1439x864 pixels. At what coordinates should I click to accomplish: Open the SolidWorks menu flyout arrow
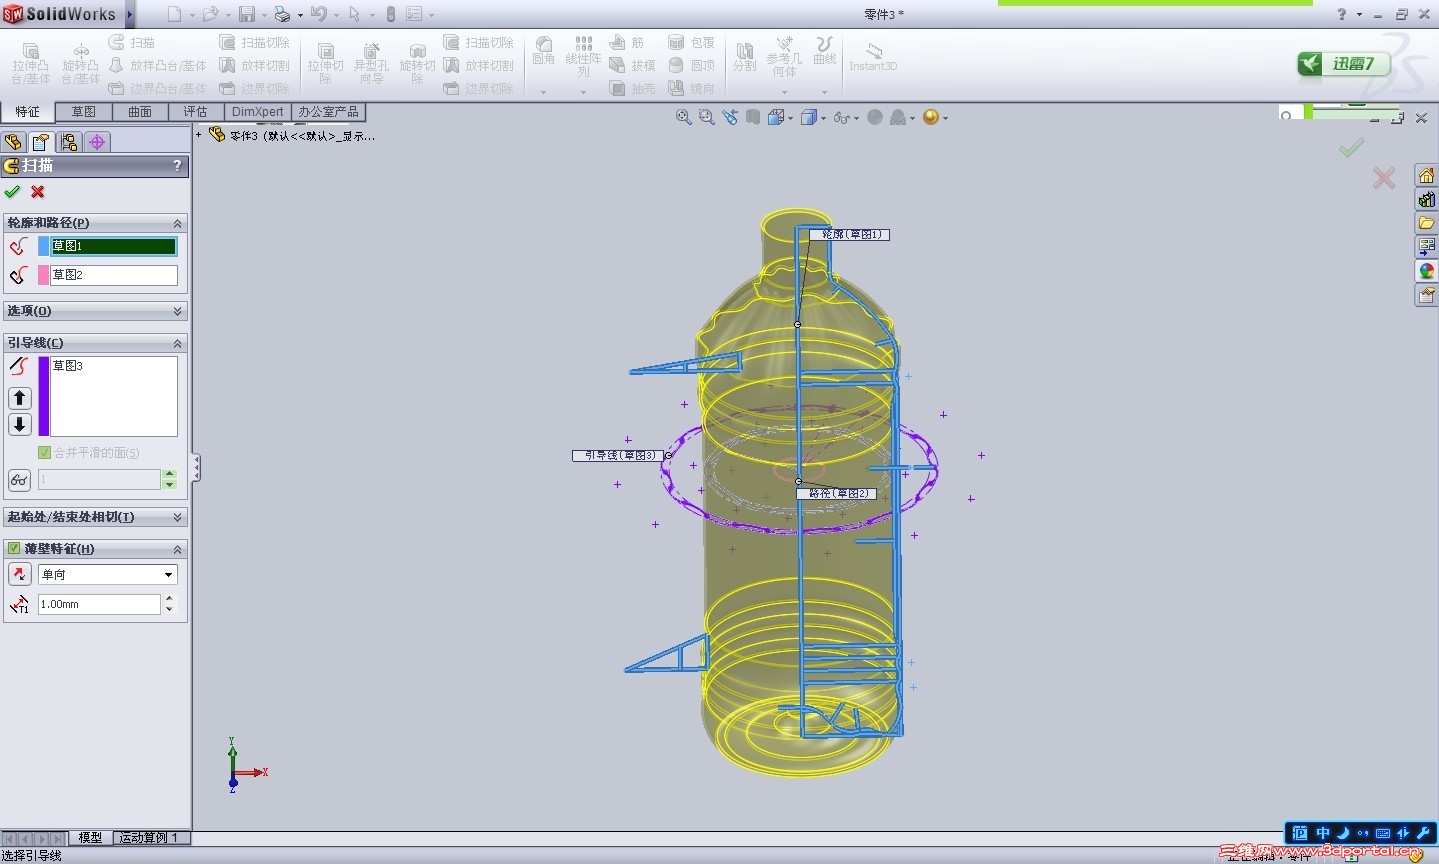(130, 14)
